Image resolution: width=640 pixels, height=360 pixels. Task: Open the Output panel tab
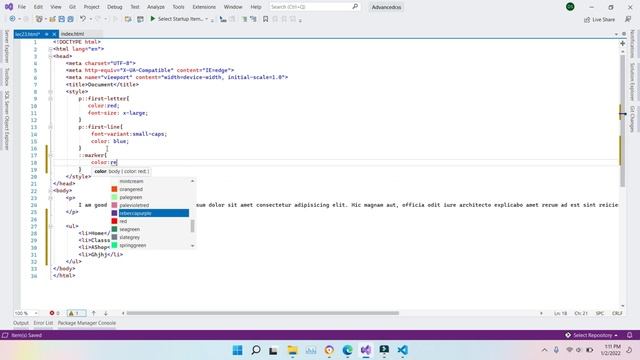point(21,323)
